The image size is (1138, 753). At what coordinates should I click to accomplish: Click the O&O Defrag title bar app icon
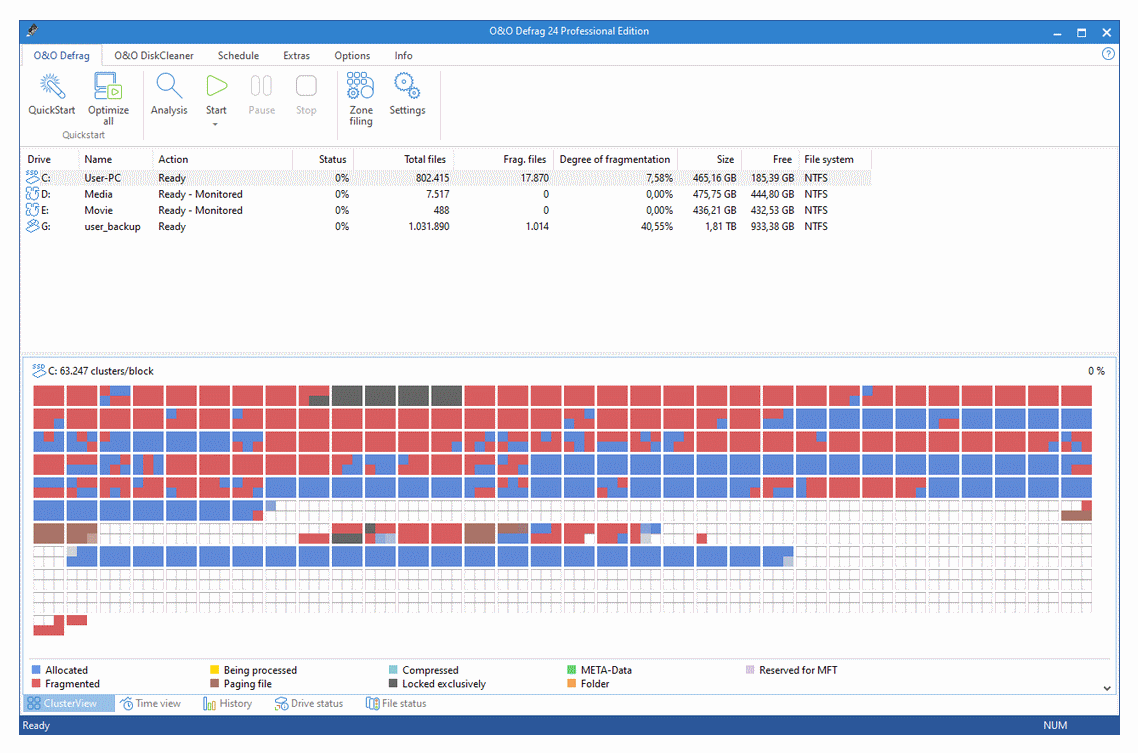point(32,30)
